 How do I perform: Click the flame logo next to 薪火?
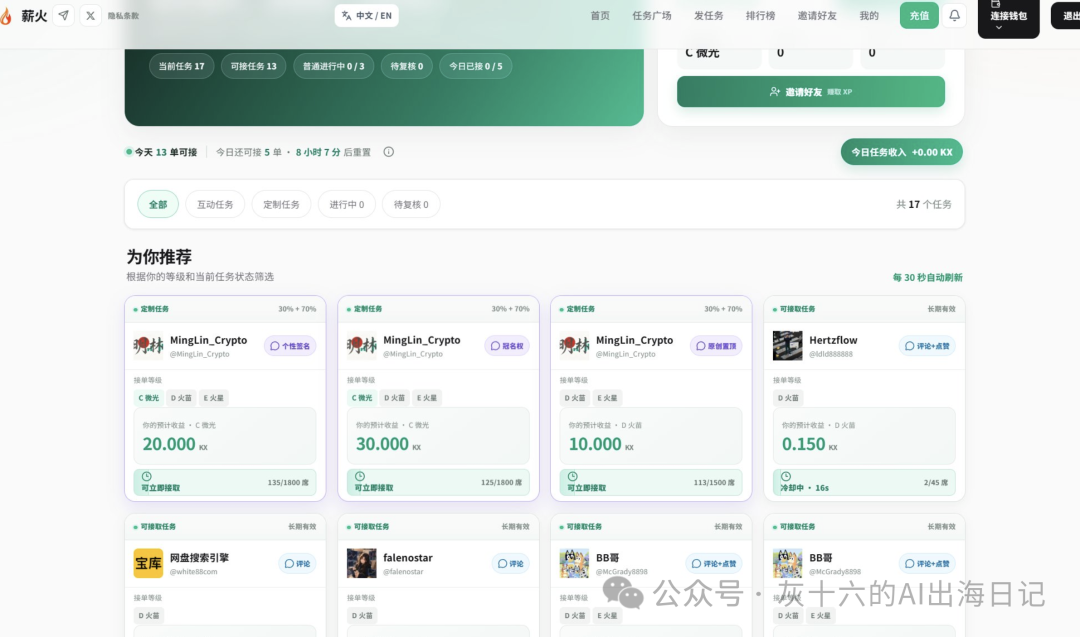[x=6, y=16]
